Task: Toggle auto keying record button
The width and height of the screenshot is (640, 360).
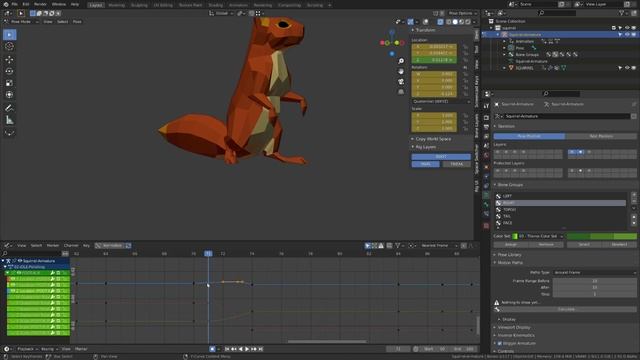Action: coord(212,349)
